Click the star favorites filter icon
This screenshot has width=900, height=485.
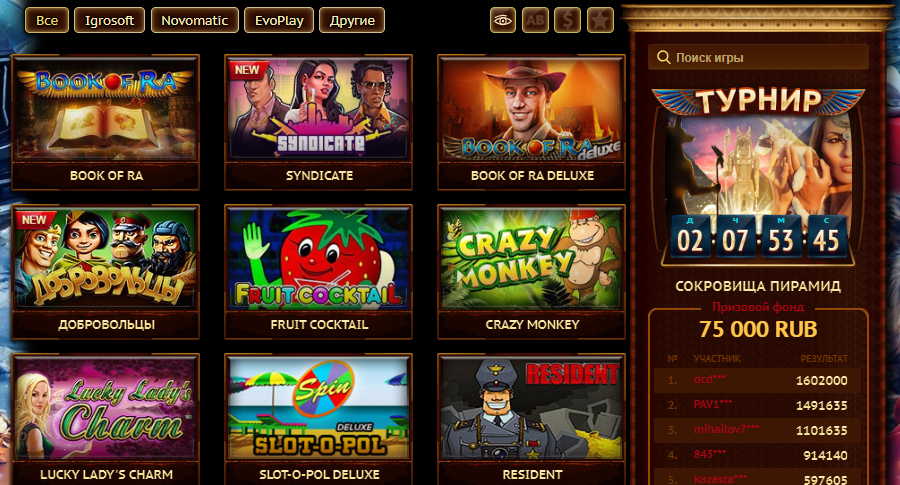click(600, 21)
